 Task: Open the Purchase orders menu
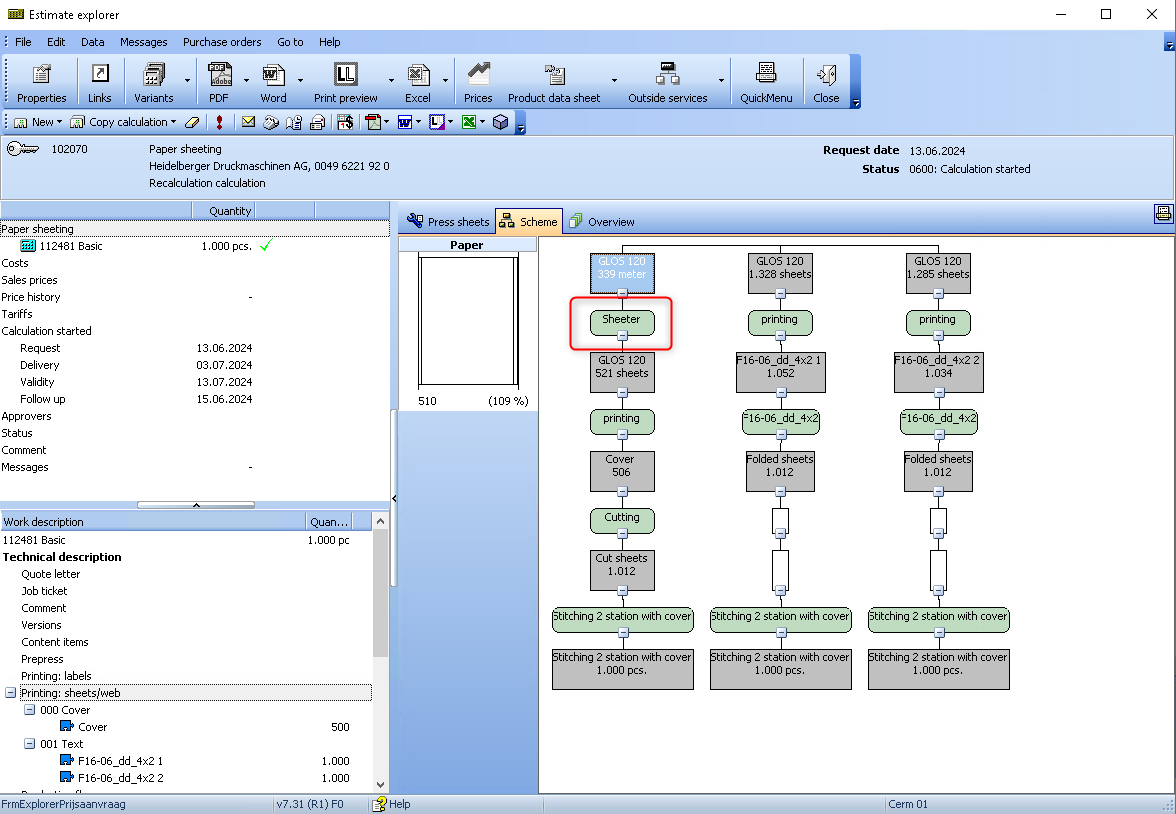222,42
